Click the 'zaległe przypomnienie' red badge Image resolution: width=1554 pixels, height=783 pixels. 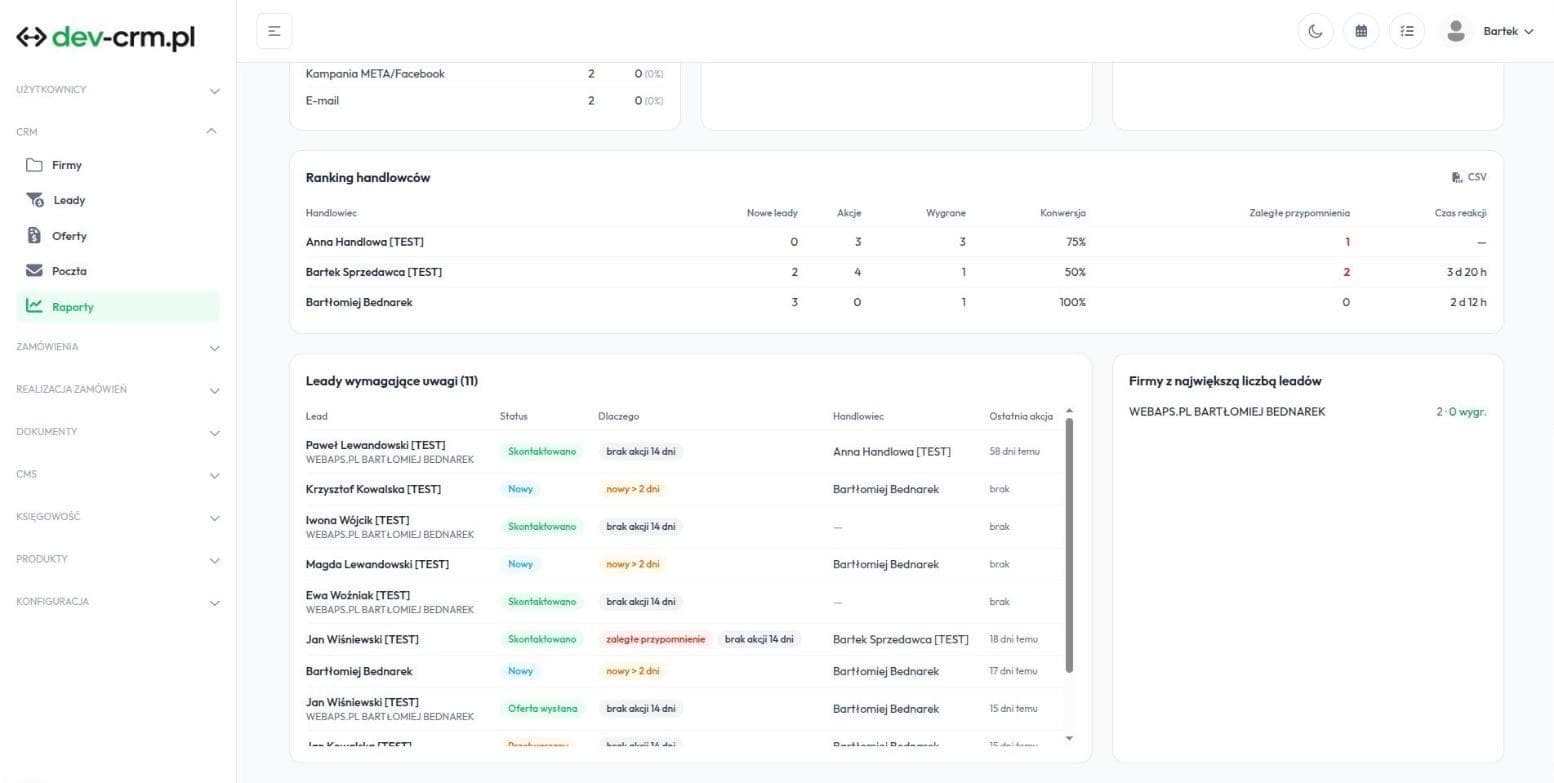(x=655, y=639)
